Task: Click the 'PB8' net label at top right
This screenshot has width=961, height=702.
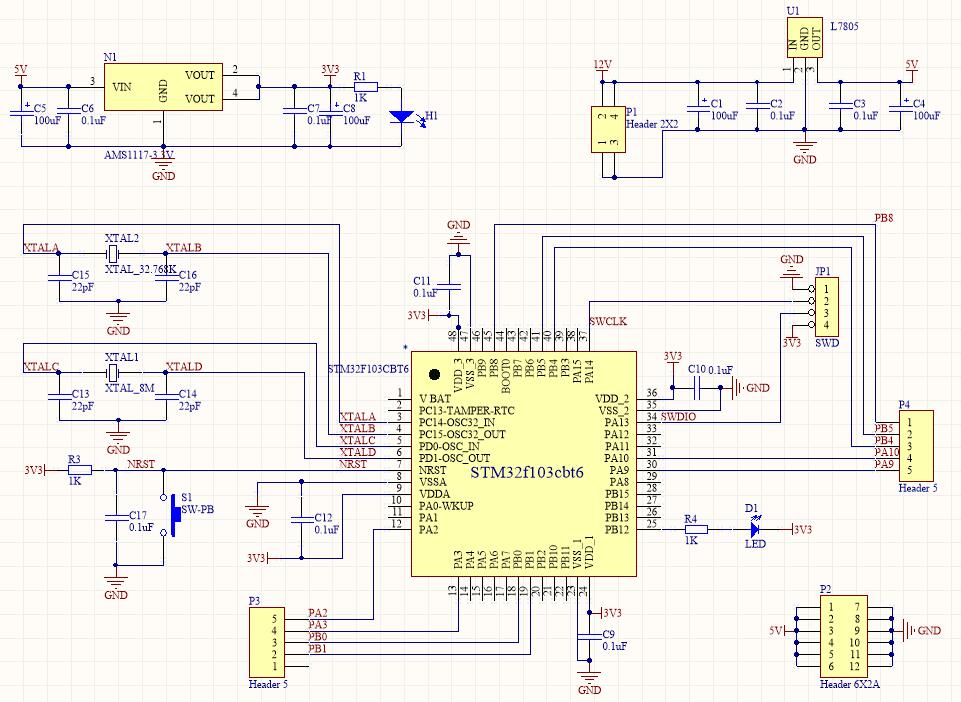Action: click(884, 218)
